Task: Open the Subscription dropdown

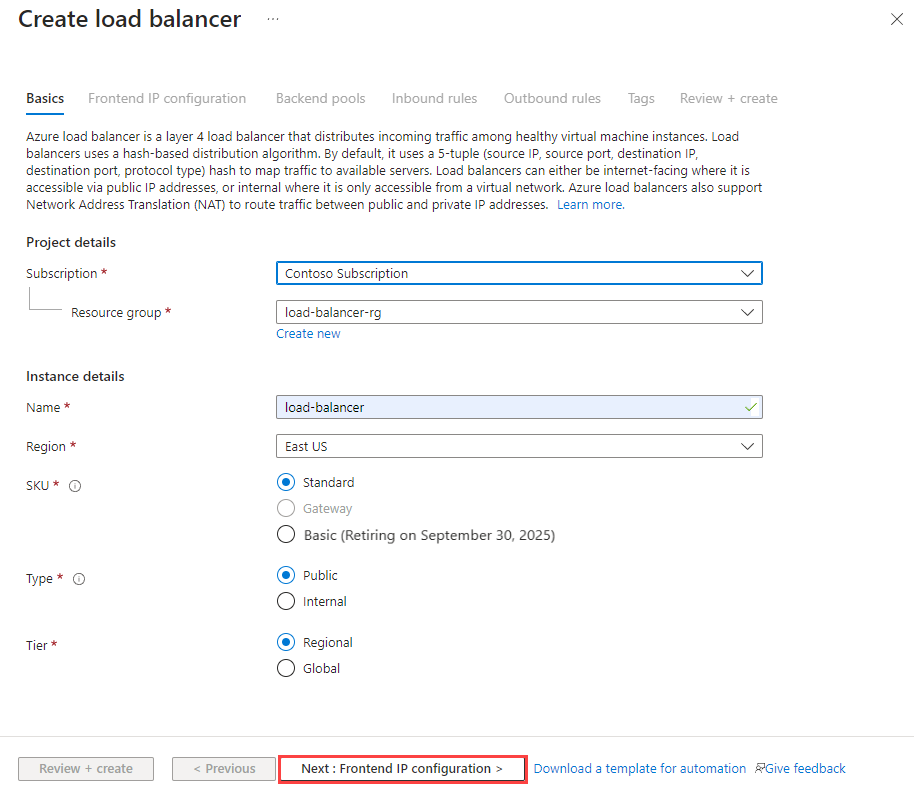Action: (517, 273)
